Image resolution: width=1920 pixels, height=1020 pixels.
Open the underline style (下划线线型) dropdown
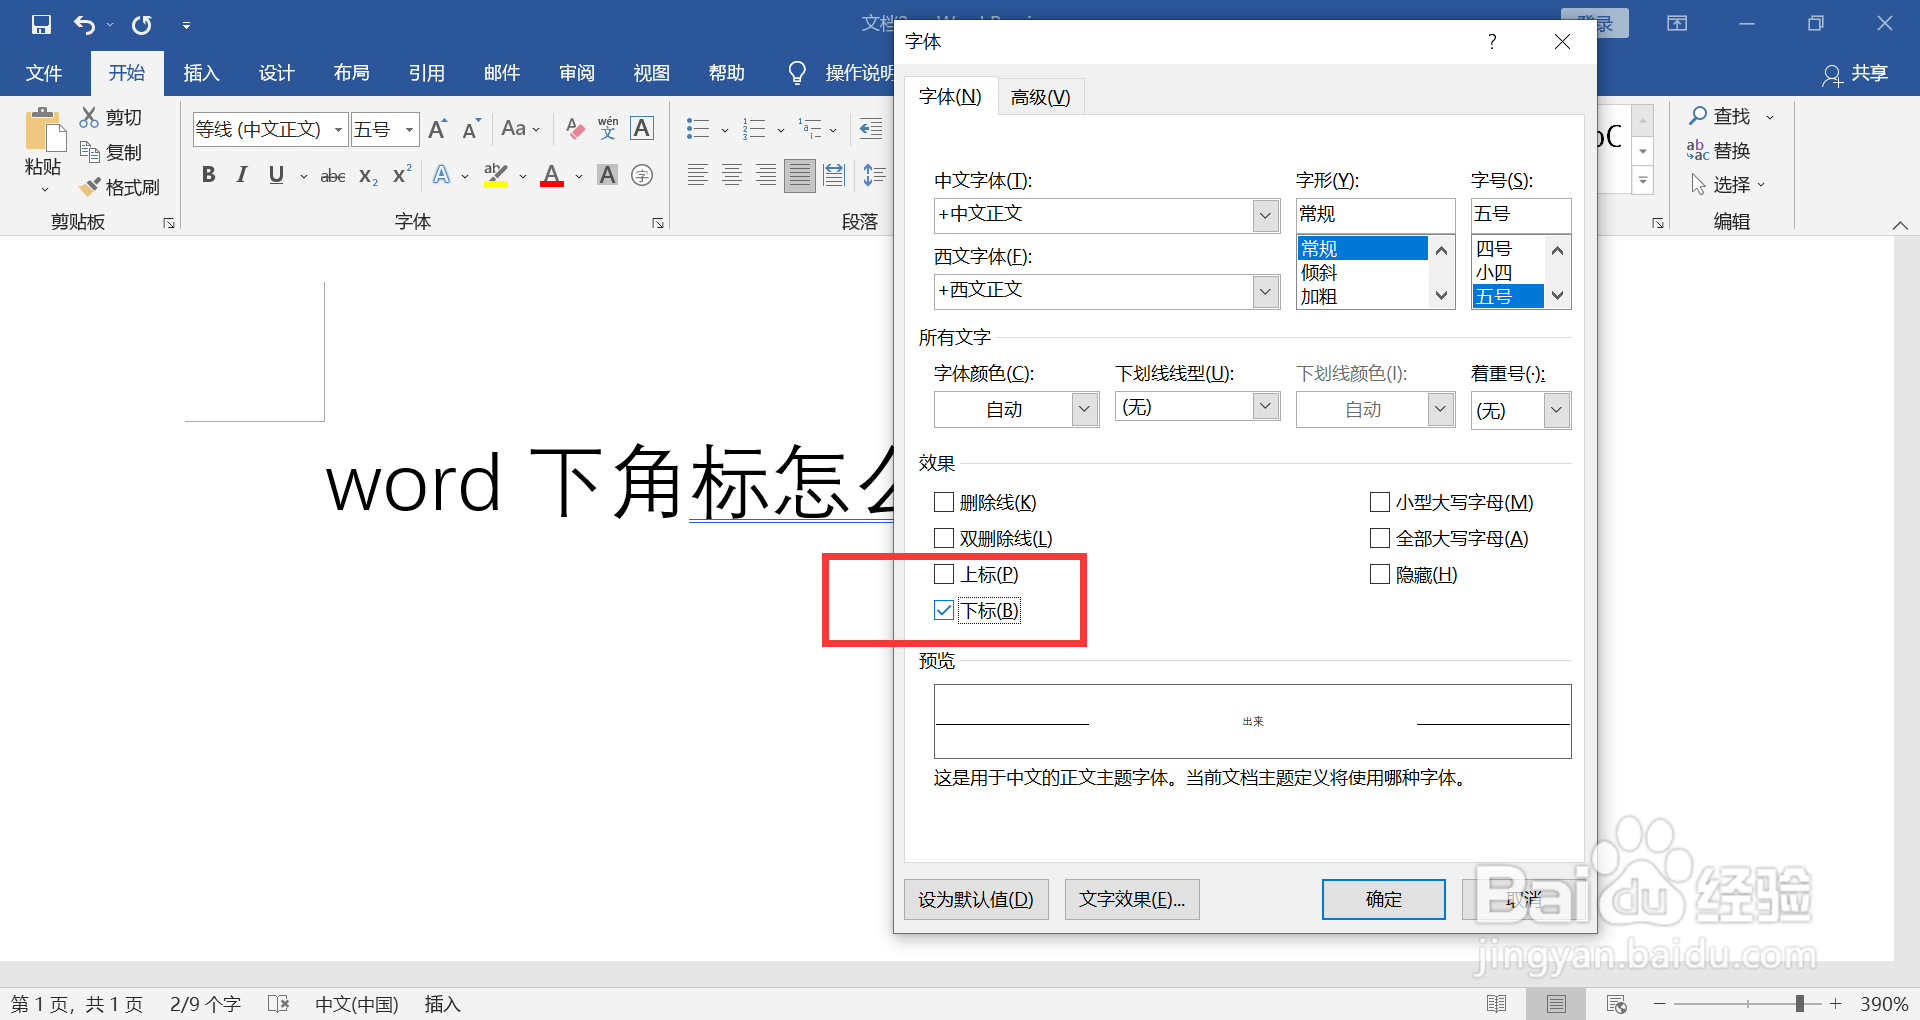tap(1266, 406)
